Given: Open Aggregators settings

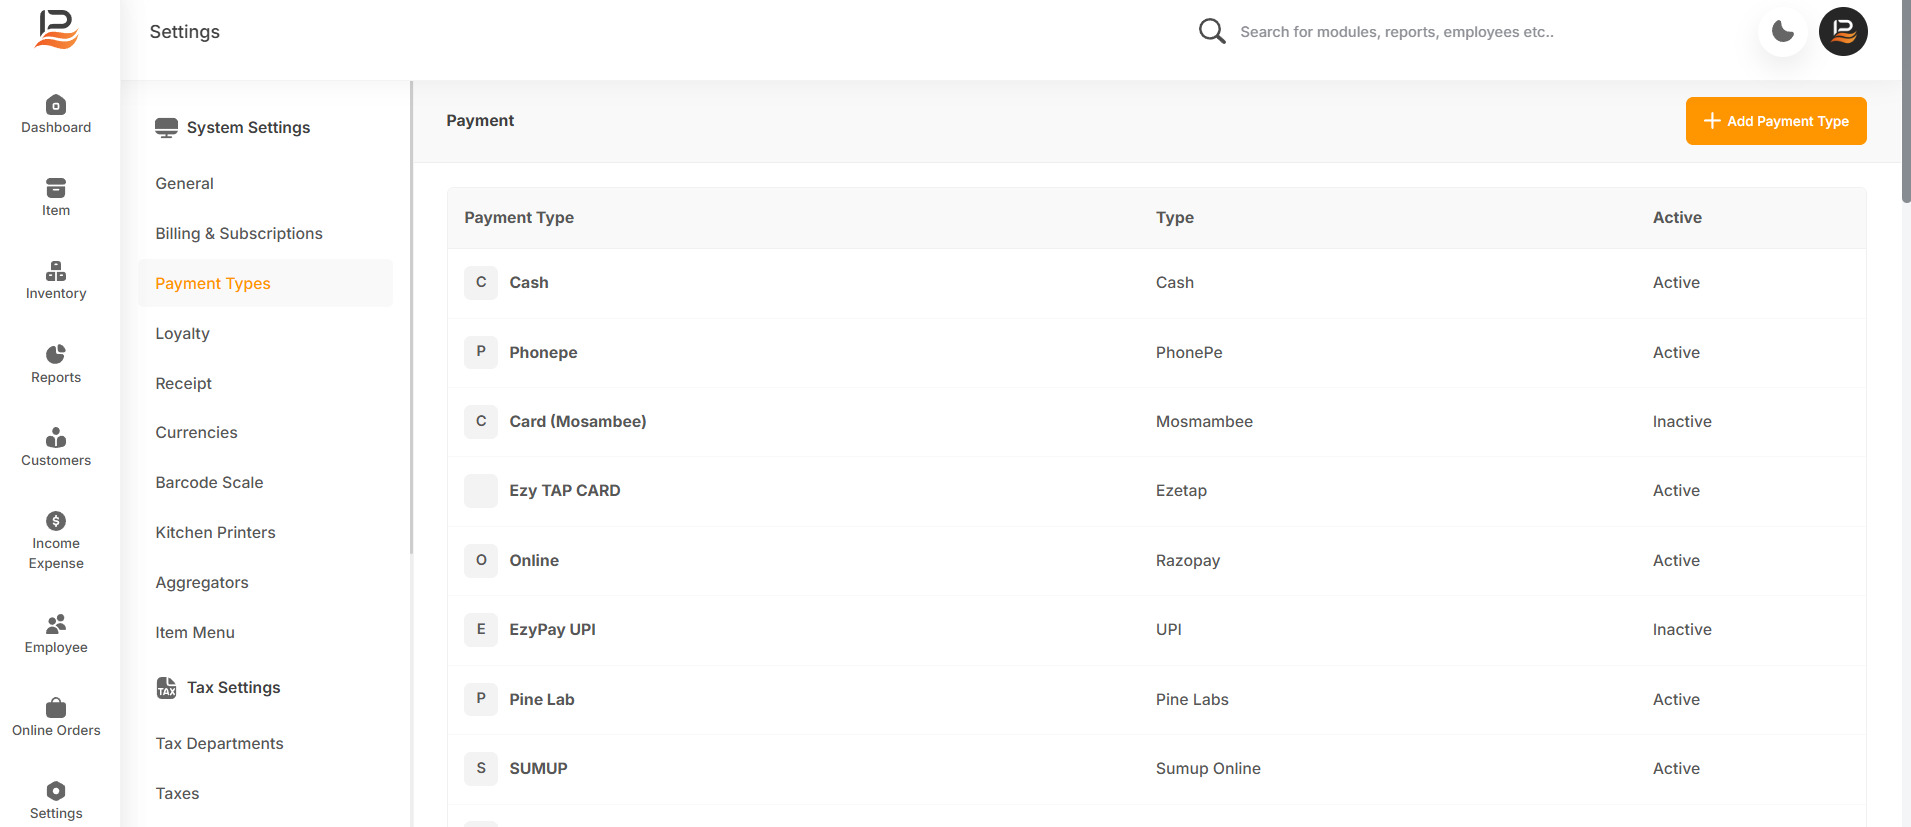Looking at the screenshot, I should (x=202, y=583).
